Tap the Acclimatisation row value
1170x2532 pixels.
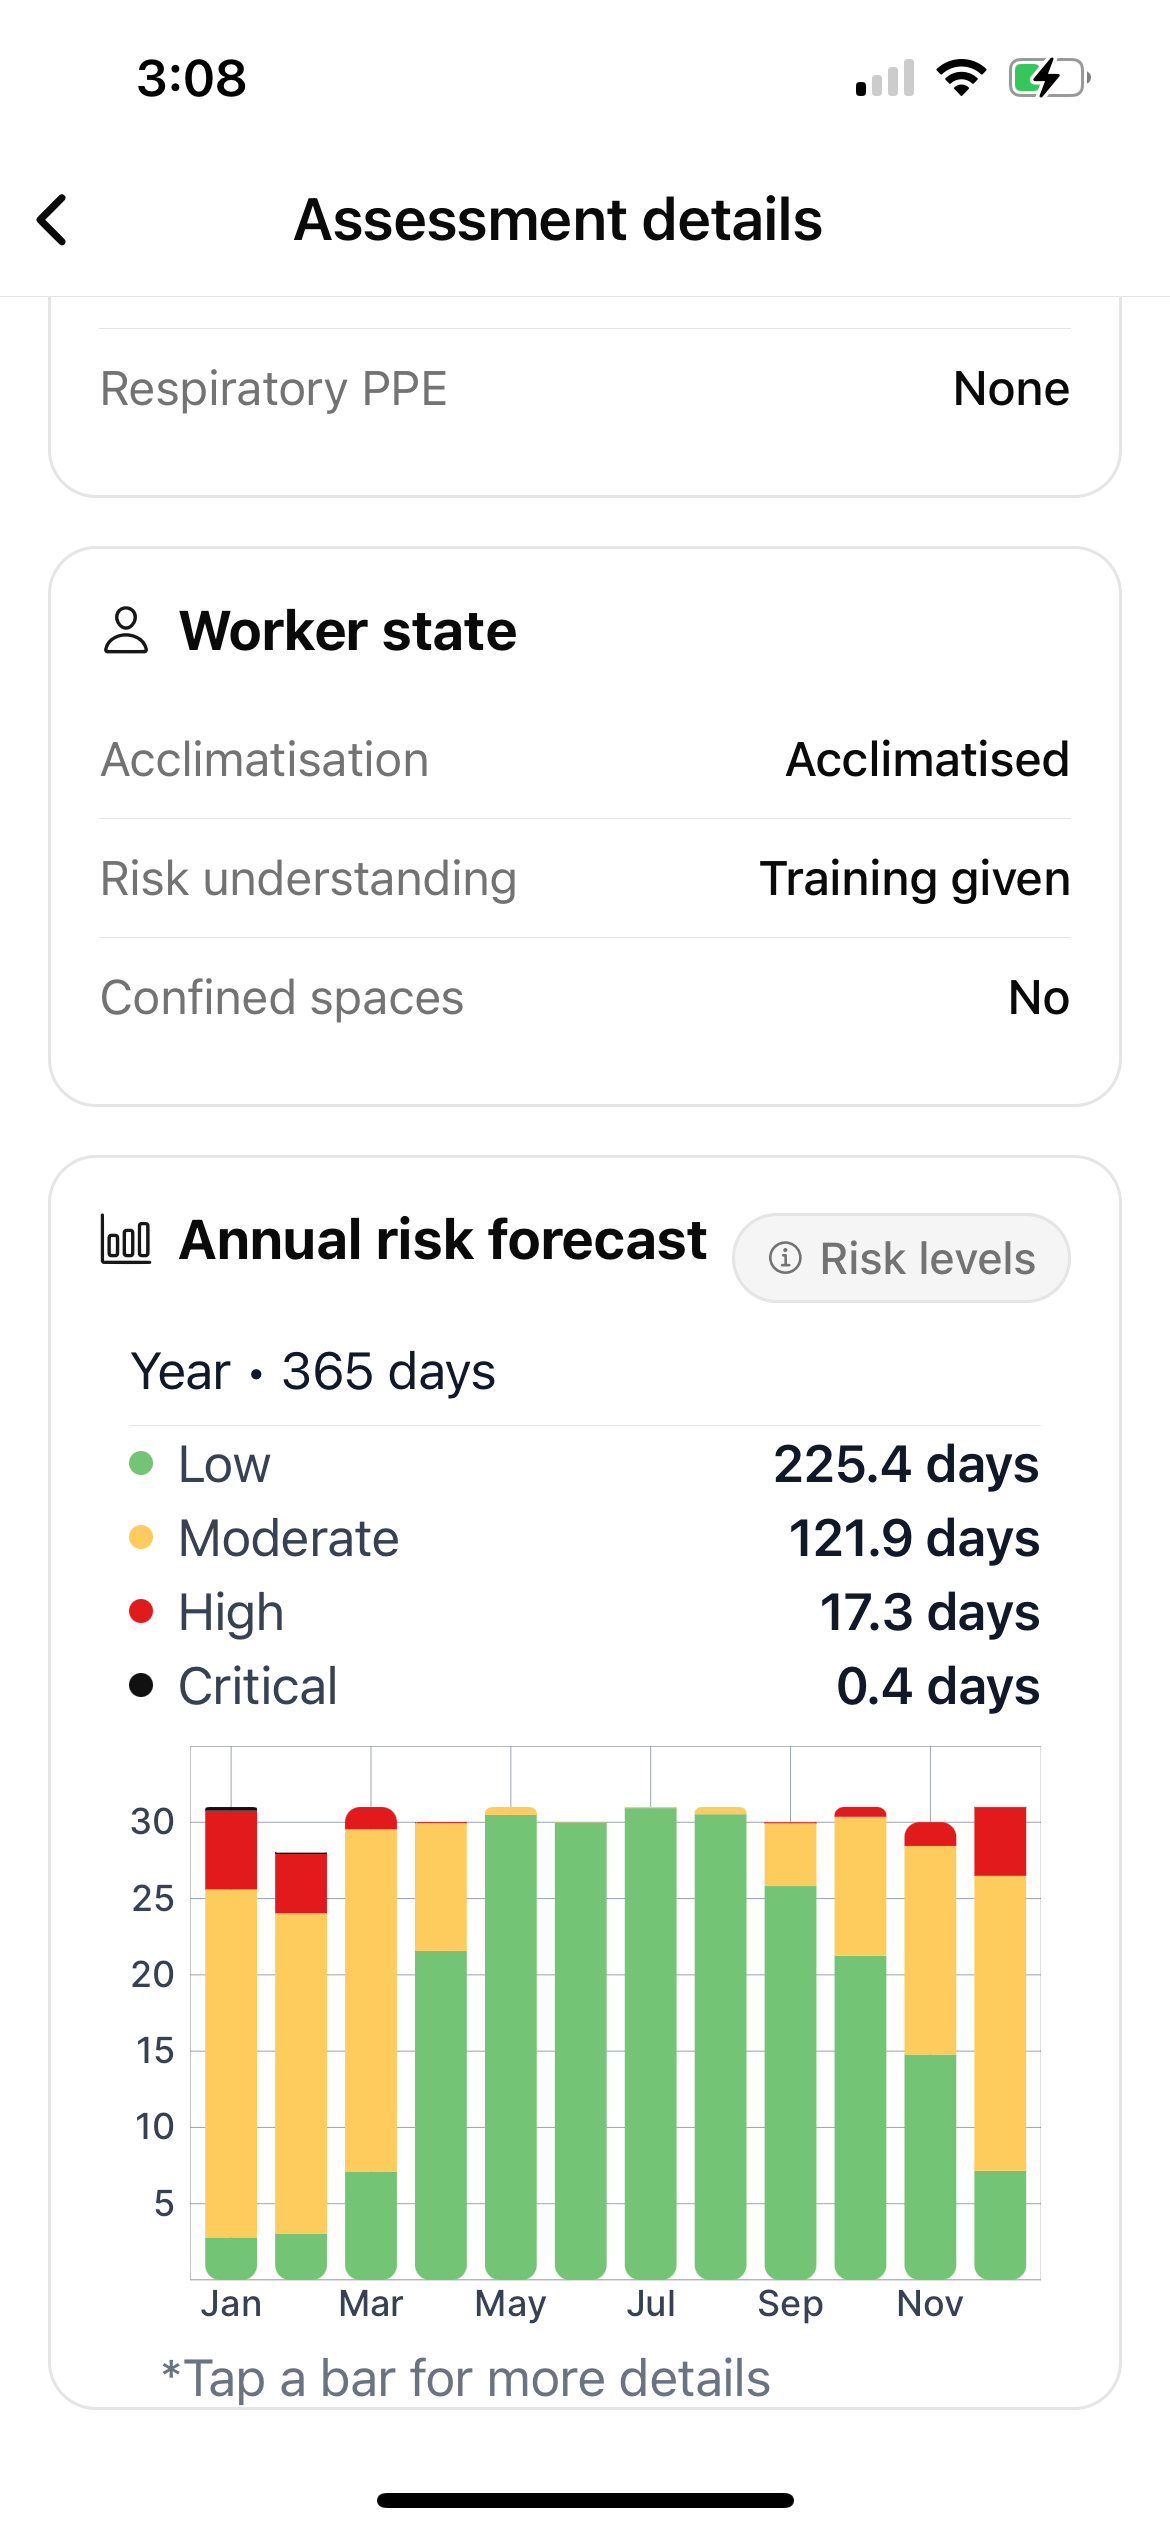[x=927, y=759]
